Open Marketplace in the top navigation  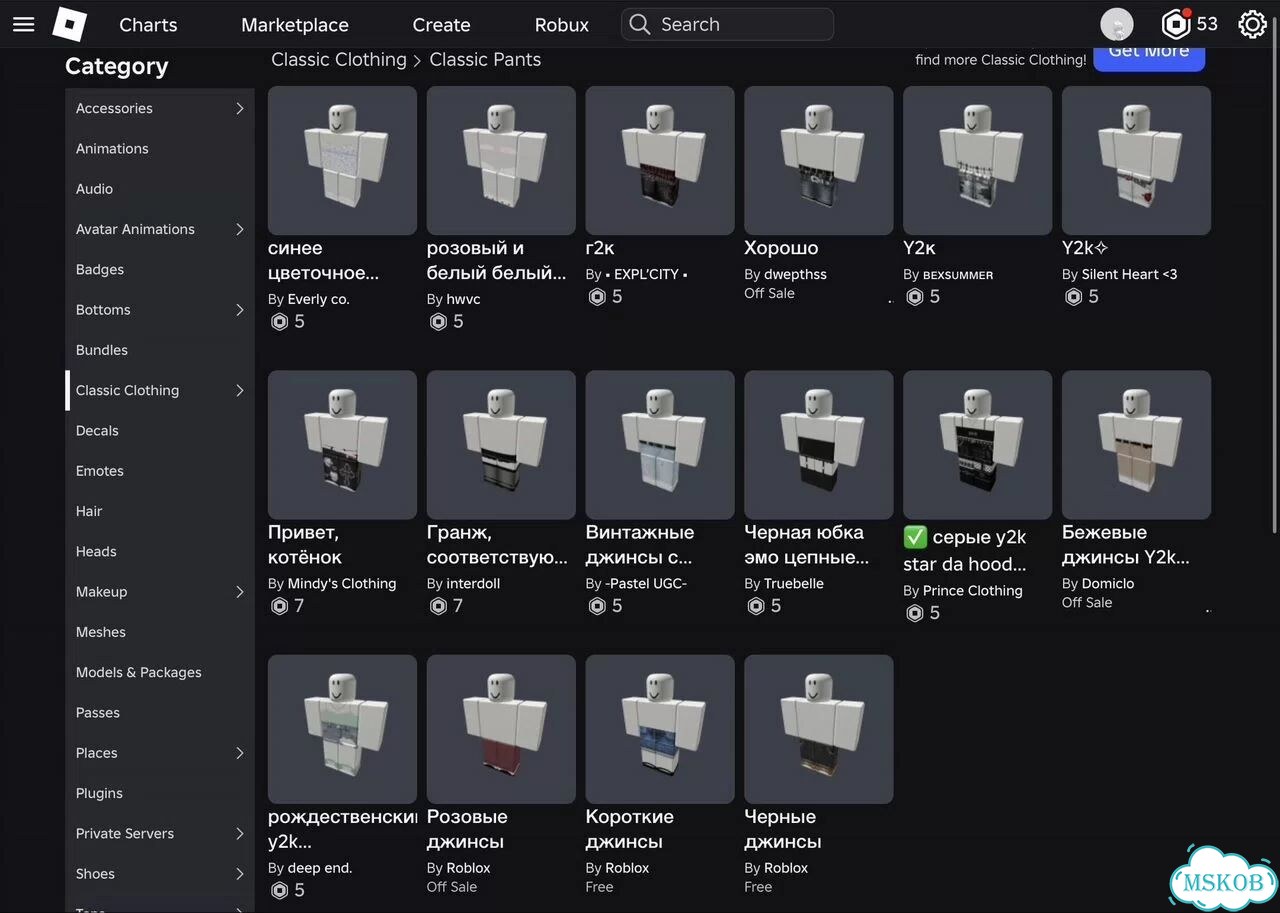(295, 25)
